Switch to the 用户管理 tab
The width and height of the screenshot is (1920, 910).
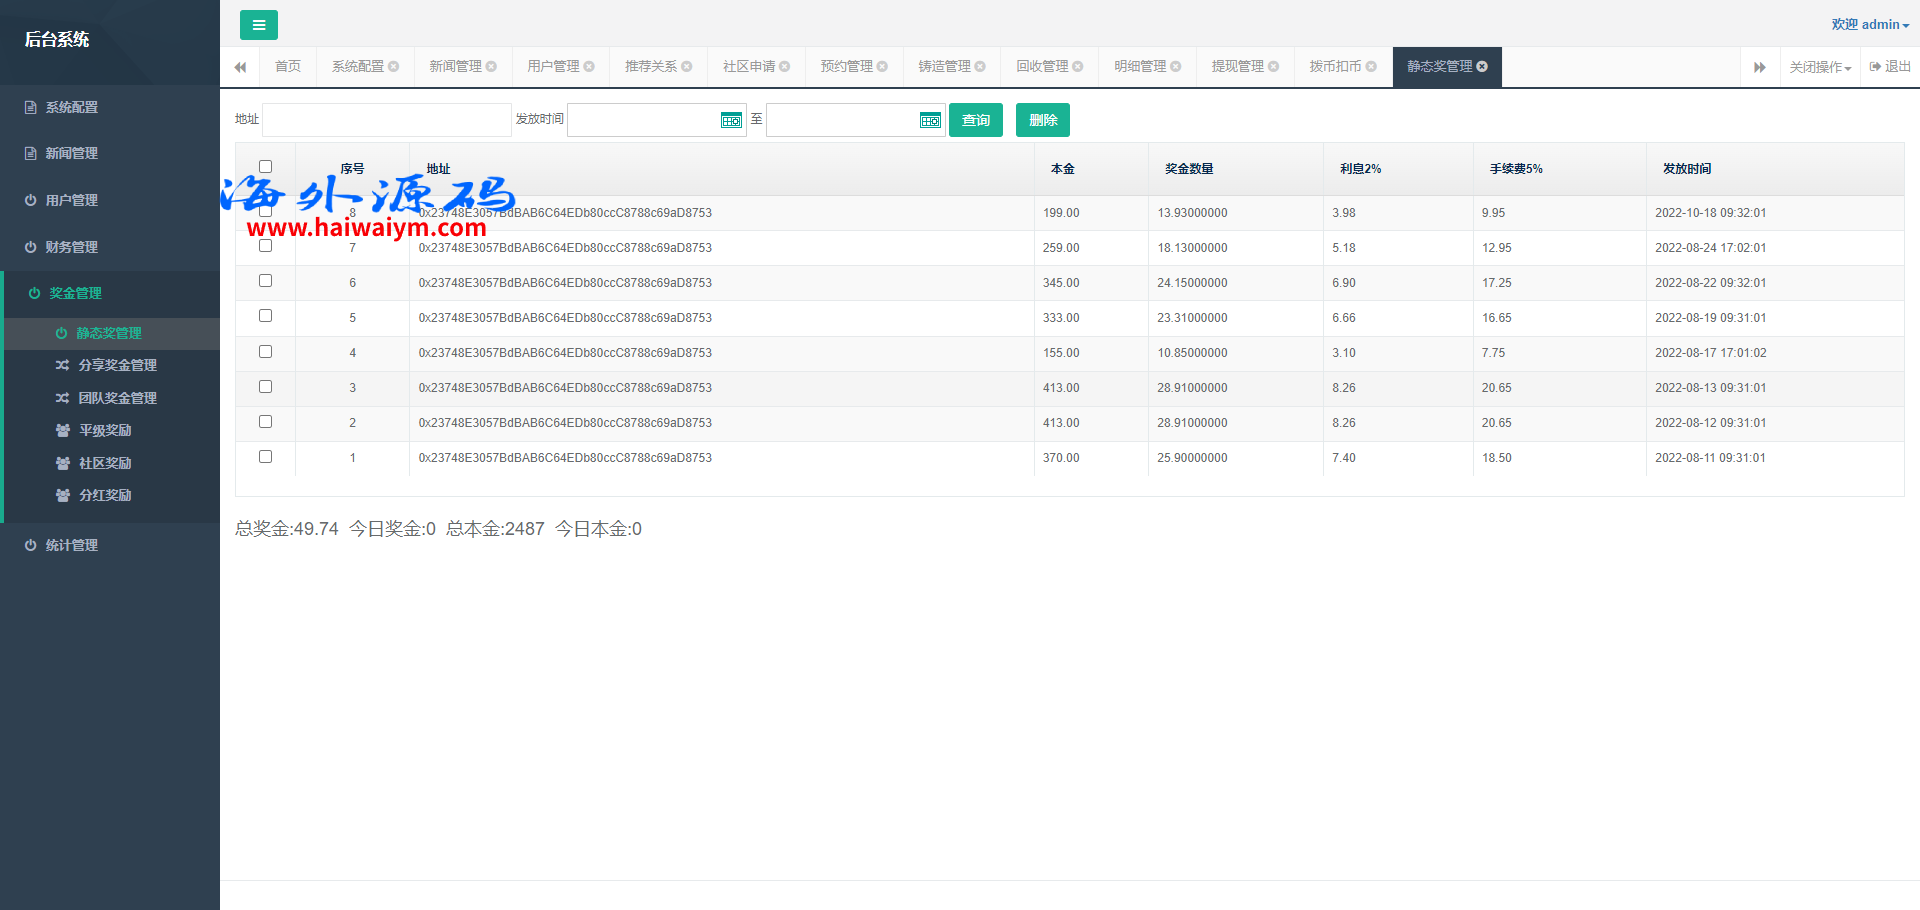tap(553, 67)
